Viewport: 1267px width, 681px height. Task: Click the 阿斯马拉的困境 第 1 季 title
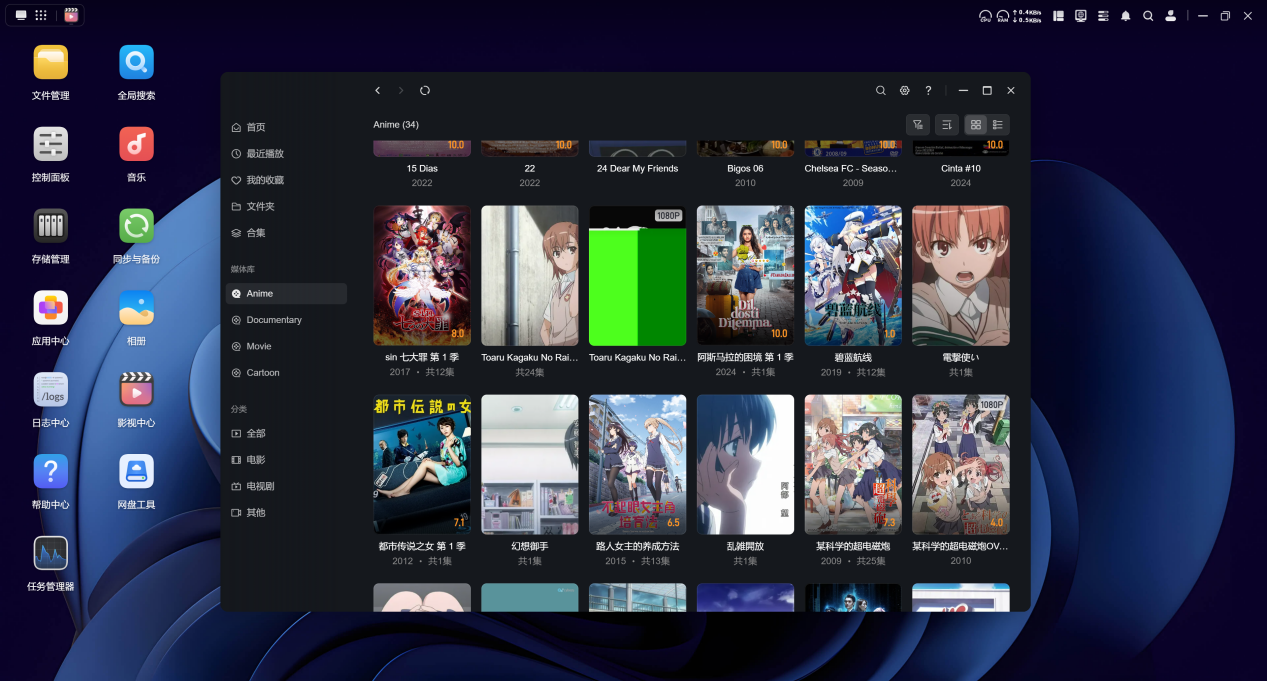[x=746, y=357]
